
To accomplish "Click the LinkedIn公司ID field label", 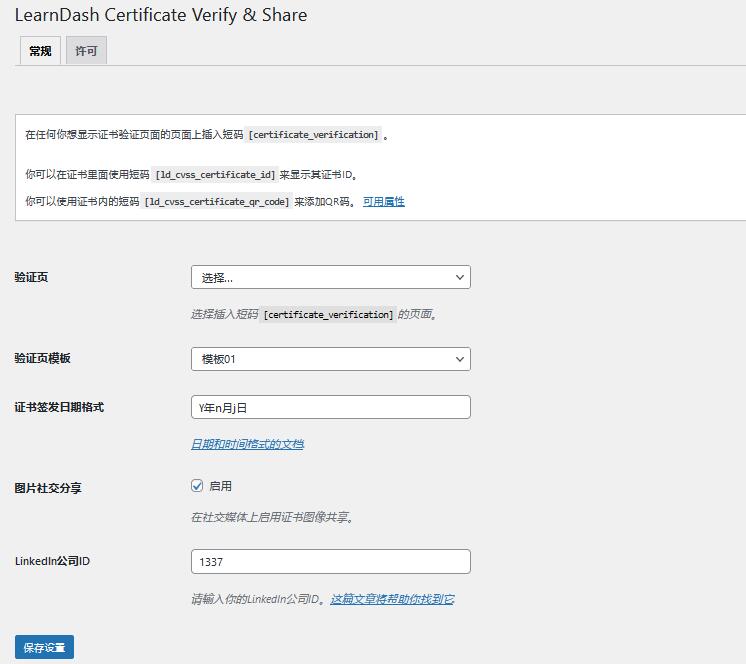I will pyautogui.click(x=52, y=561).
